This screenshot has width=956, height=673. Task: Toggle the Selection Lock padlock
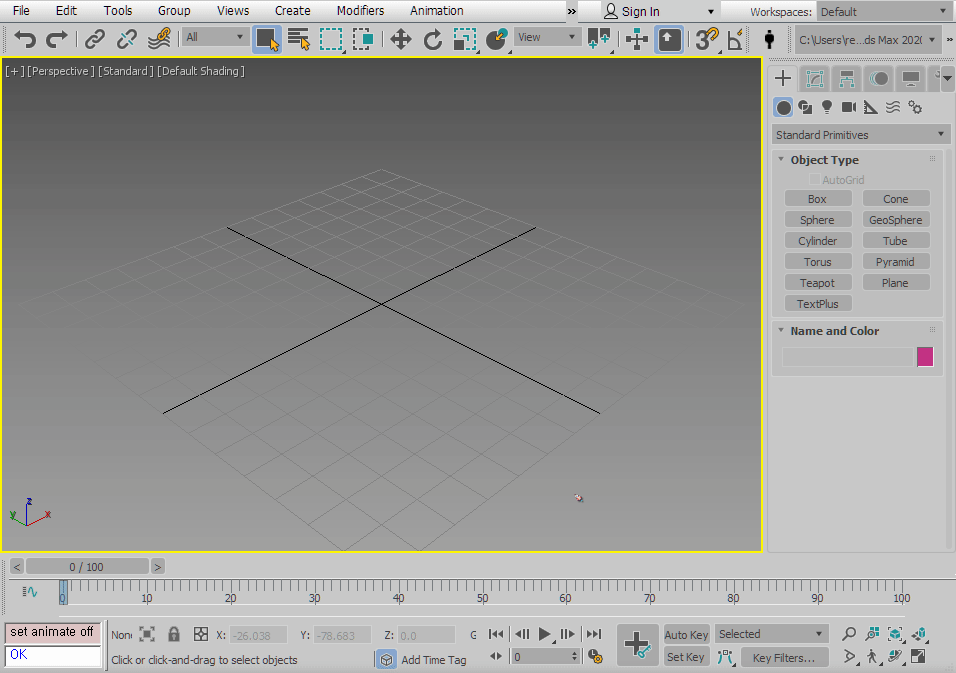(174, 635)
